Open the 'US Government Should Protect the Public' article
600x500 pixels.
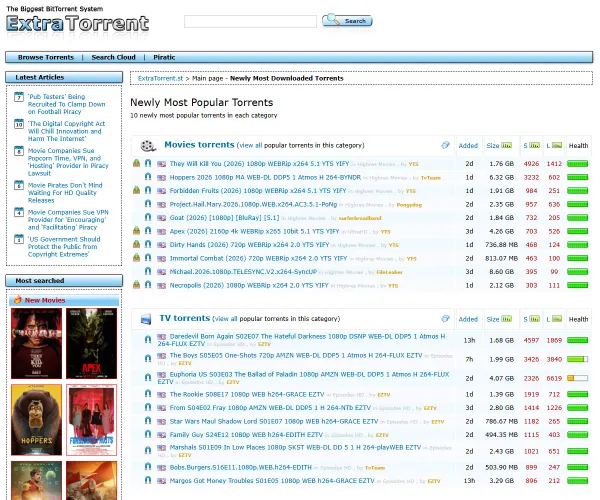64,247
